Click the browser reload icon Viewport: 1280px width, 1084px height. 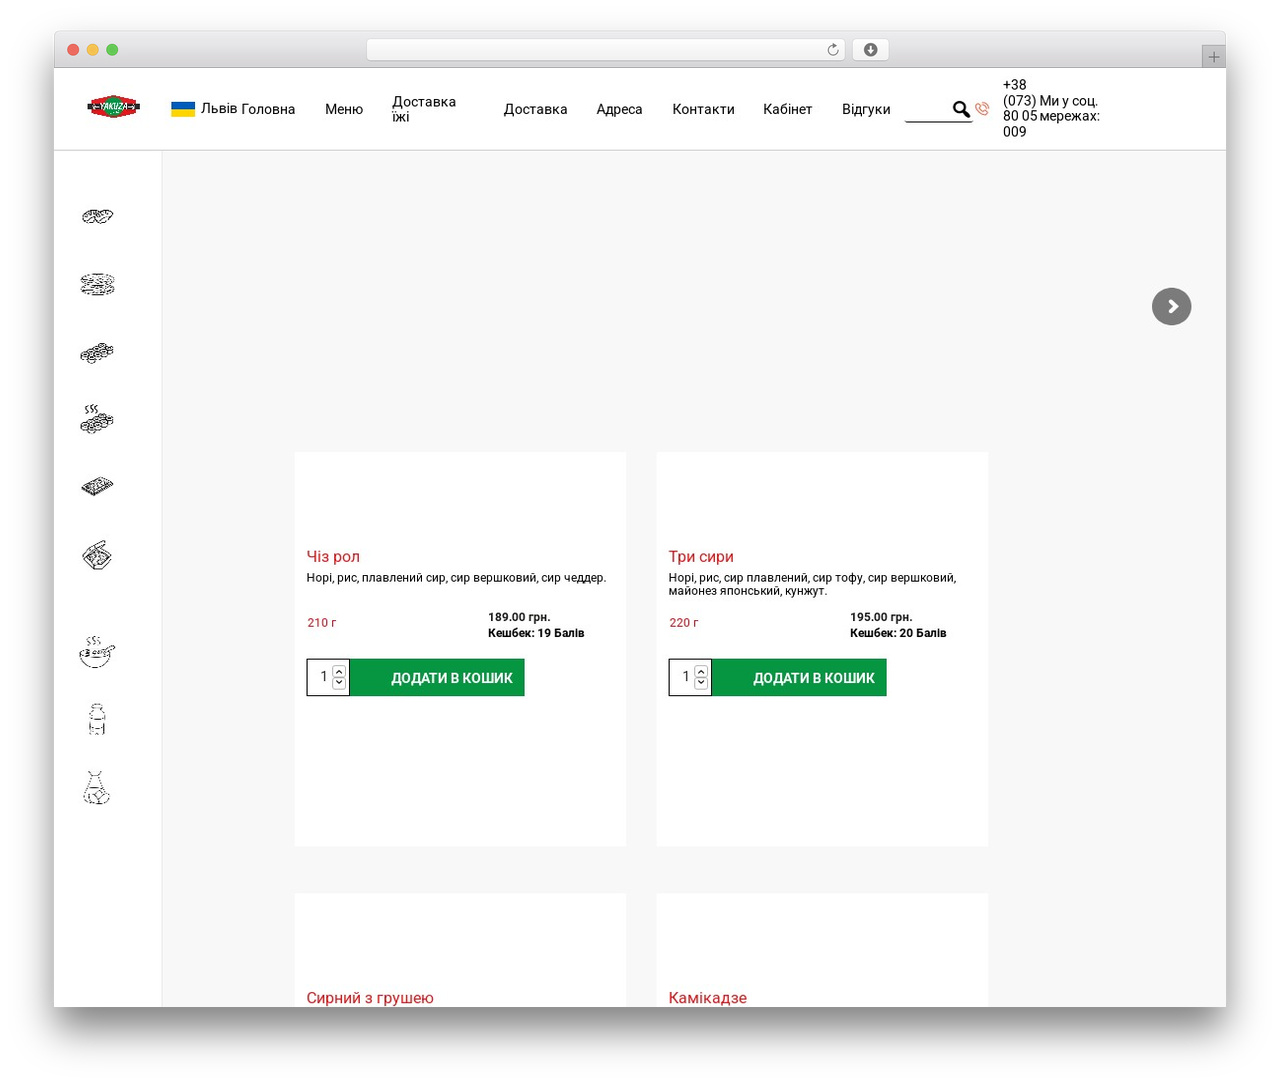coord(833,50)
